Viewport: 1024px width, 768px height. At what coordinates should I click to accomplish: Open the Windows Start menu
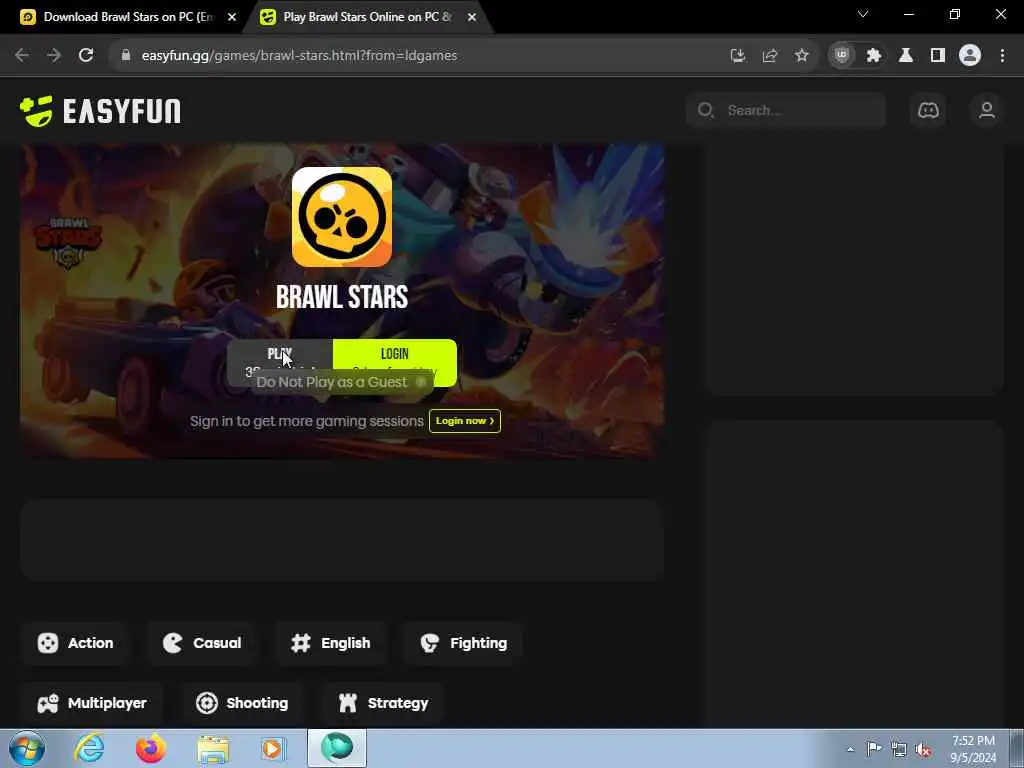(27, 748)
